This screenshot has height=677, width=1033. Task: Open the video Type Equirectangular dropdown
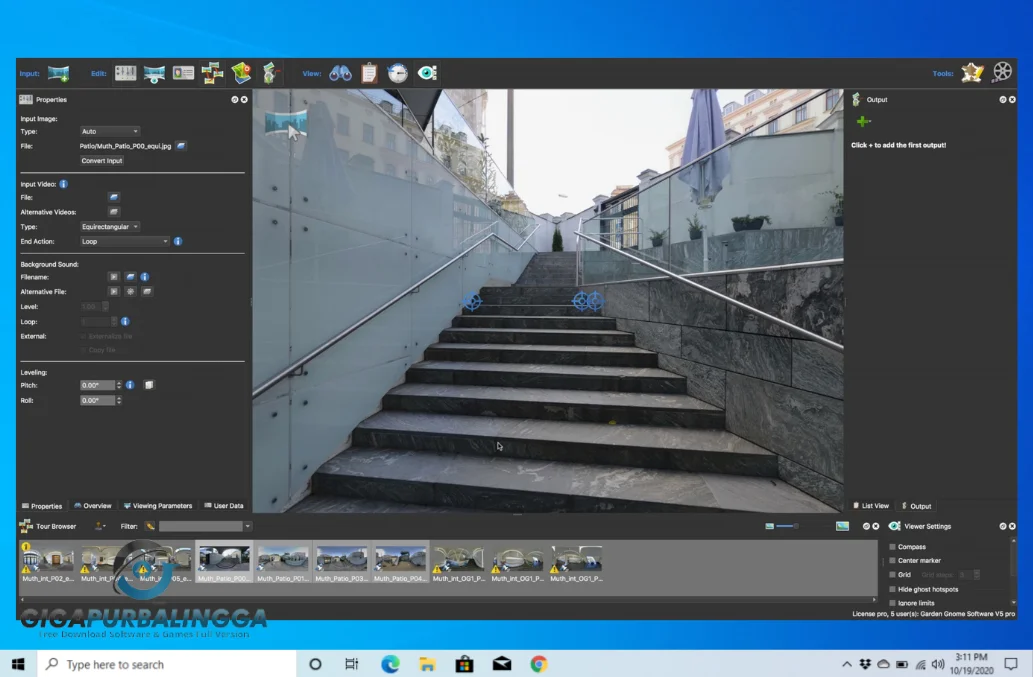[109, 227]
